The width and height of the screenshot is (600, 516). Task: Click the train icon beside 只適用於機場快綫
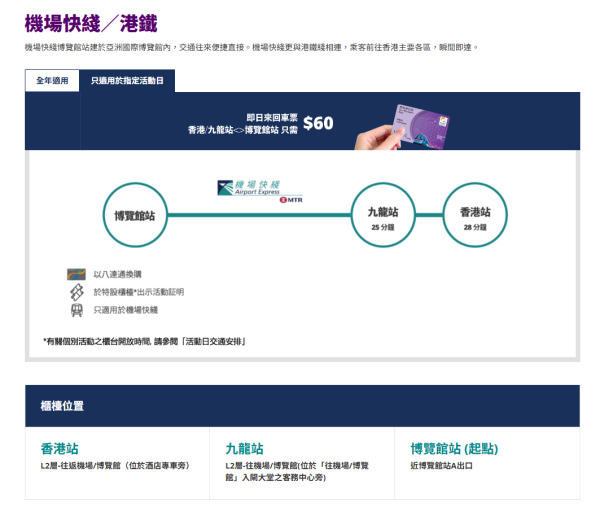tap(77, 310)
